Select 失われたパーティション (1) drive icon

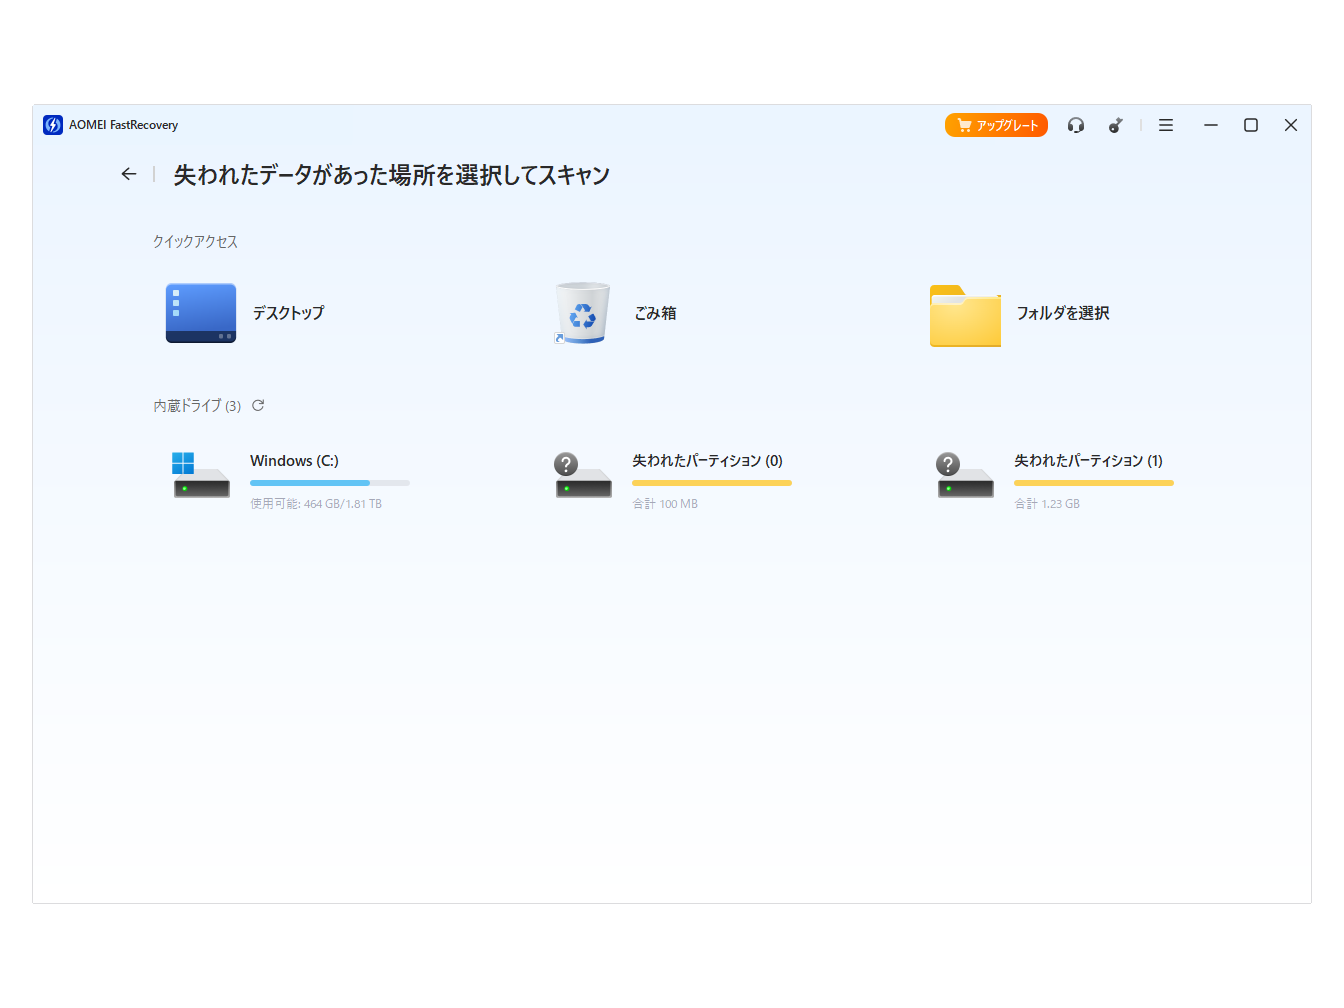[965, 475]
